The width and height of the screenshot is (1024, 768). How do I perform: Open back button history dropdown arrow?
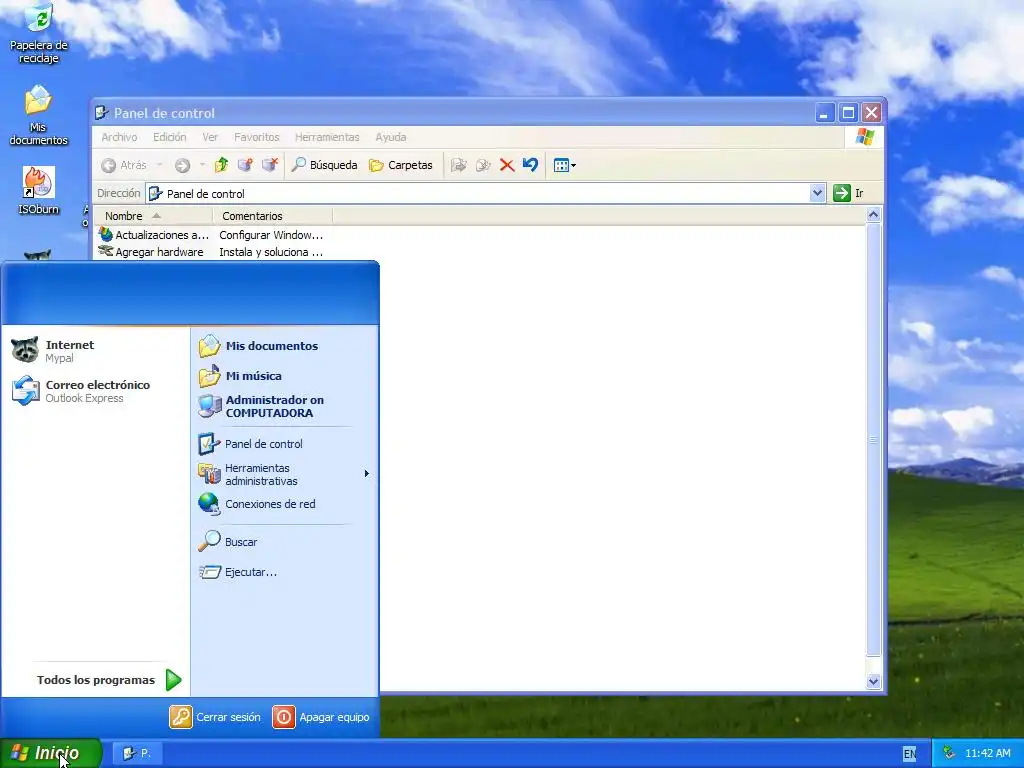click(159, 165)
